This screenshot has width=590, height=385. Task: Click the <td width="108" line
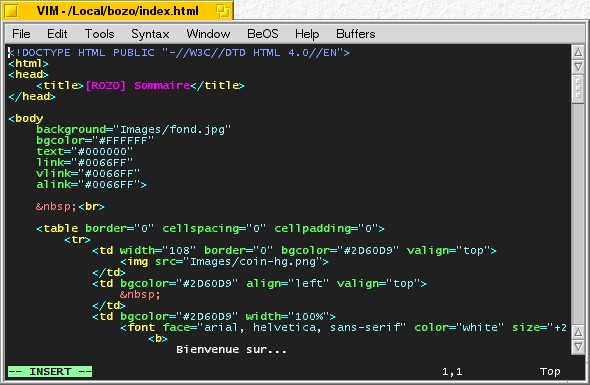[294, 250]
